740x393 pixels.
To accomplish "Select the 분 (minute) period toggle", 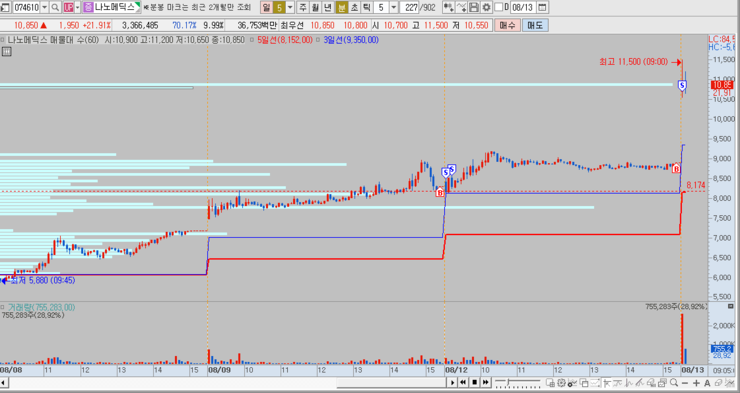I will coord(341,7).
